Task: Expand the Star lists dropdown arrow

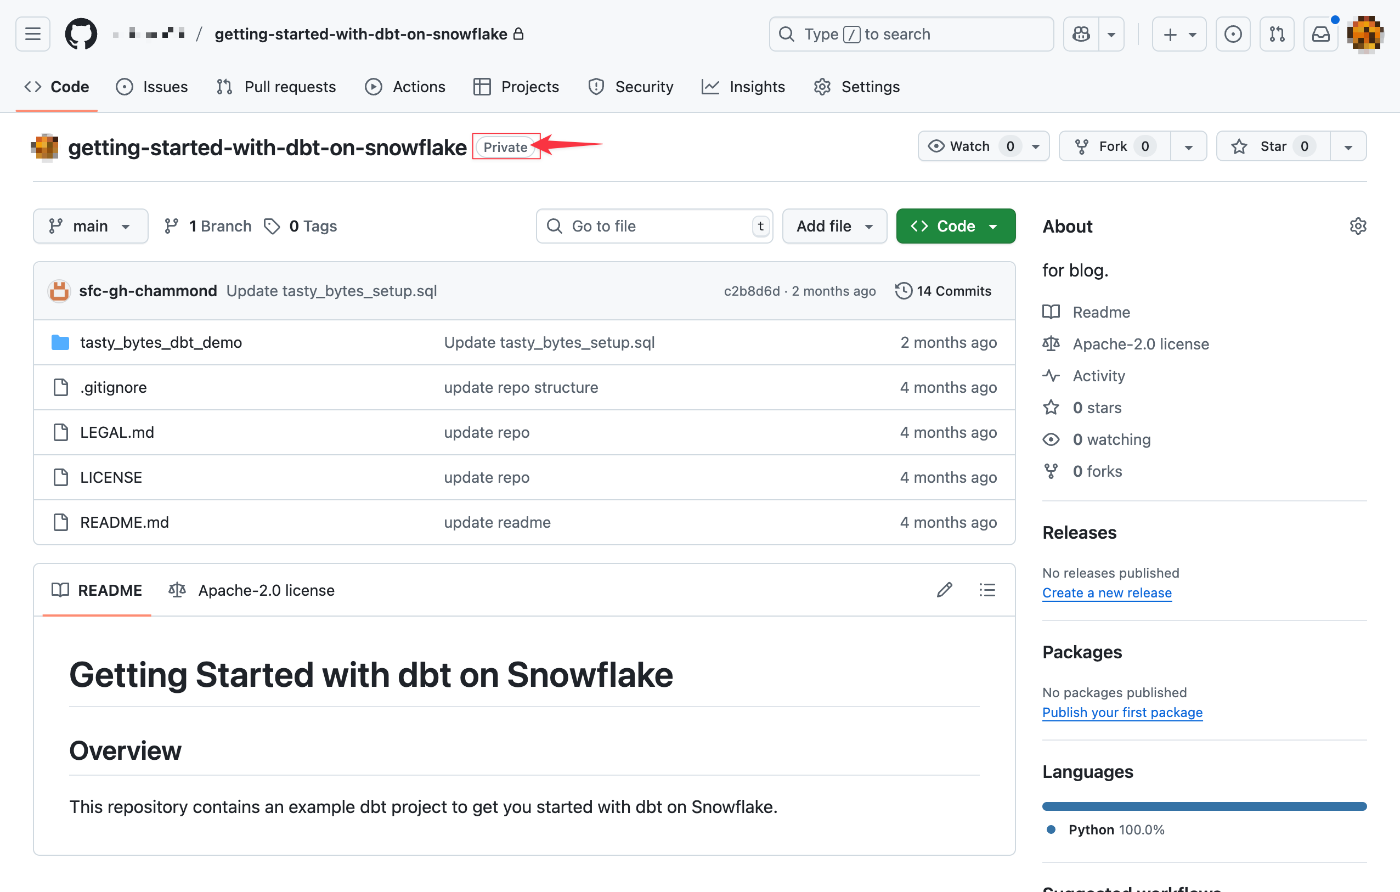Action: pyautogui.click(x=1348, y=146)
